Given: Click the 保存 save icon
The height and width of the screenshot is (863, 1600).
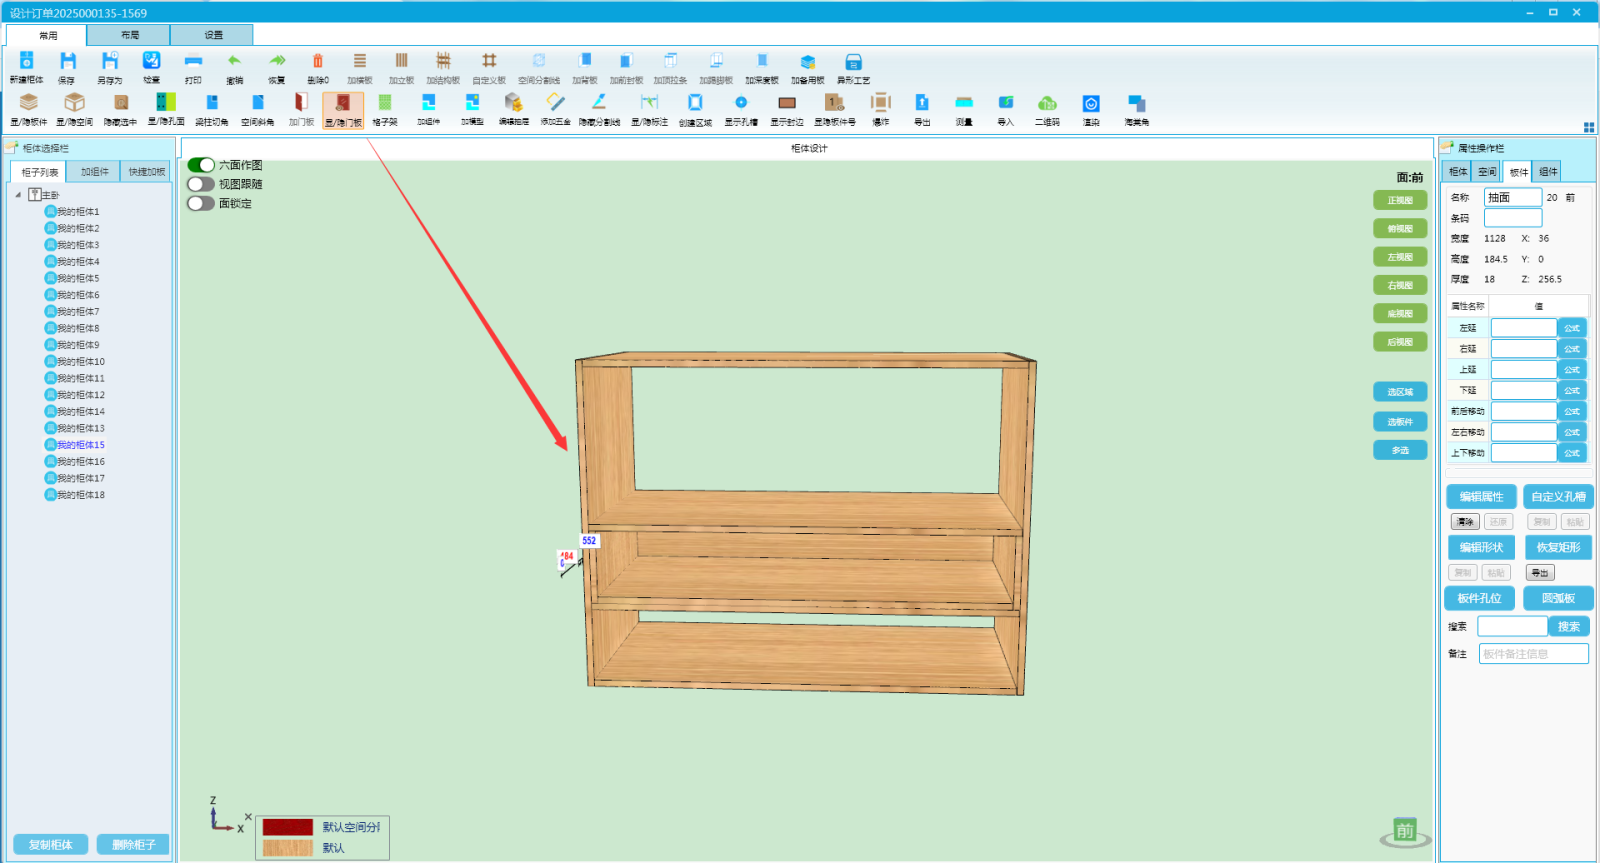Looking at the screenshot, I should point(67,61).
